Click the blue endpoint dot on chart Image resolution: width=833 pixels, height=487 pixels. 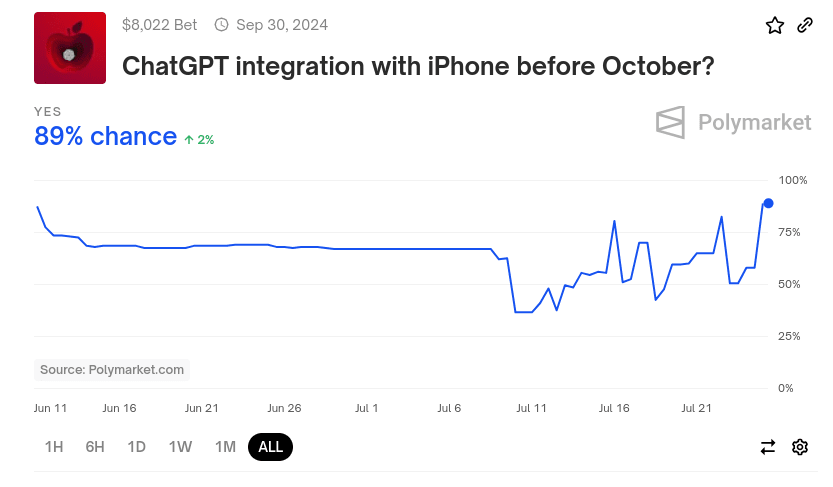[768, 203]
